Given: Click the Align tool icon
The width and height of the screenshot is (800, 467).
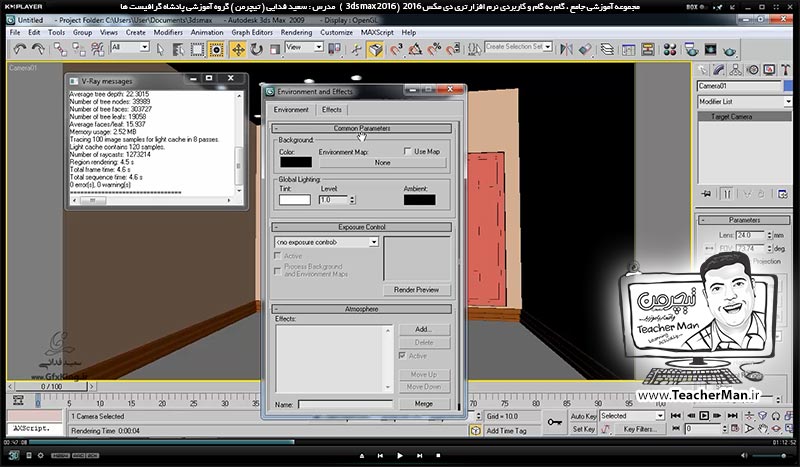Looking at the screenshot, I should 585,50.
